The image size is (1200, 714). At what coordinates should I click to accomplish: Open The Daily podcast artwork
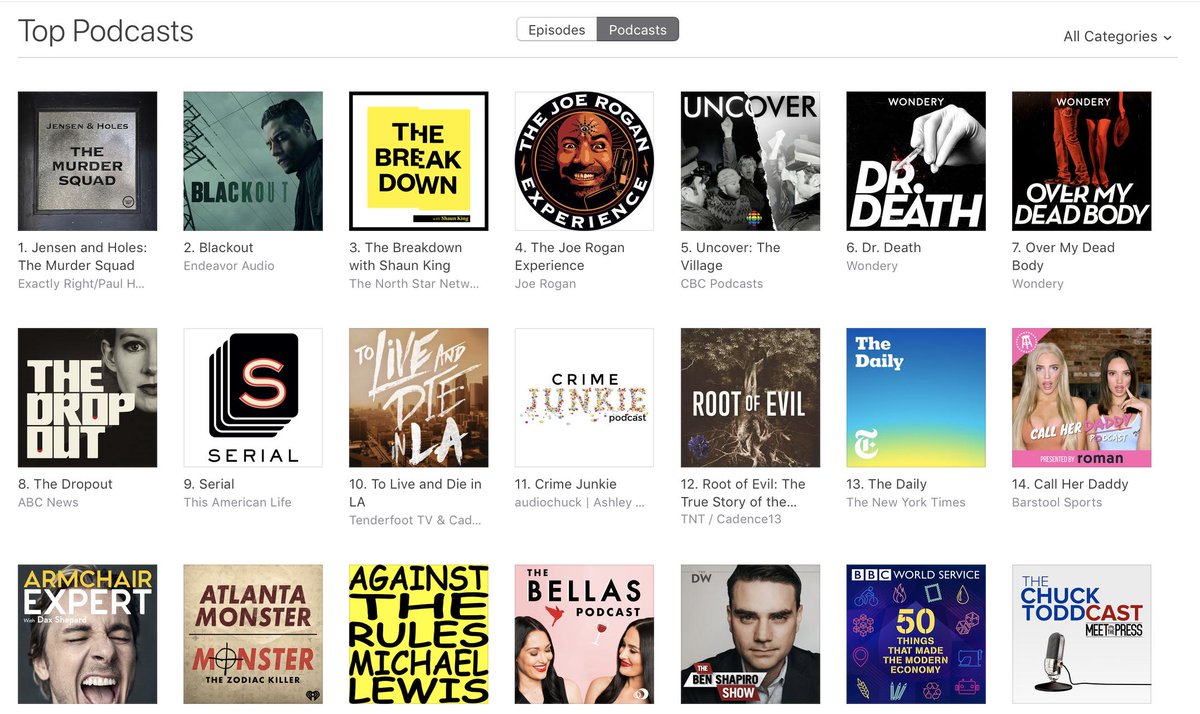[916, 398]
